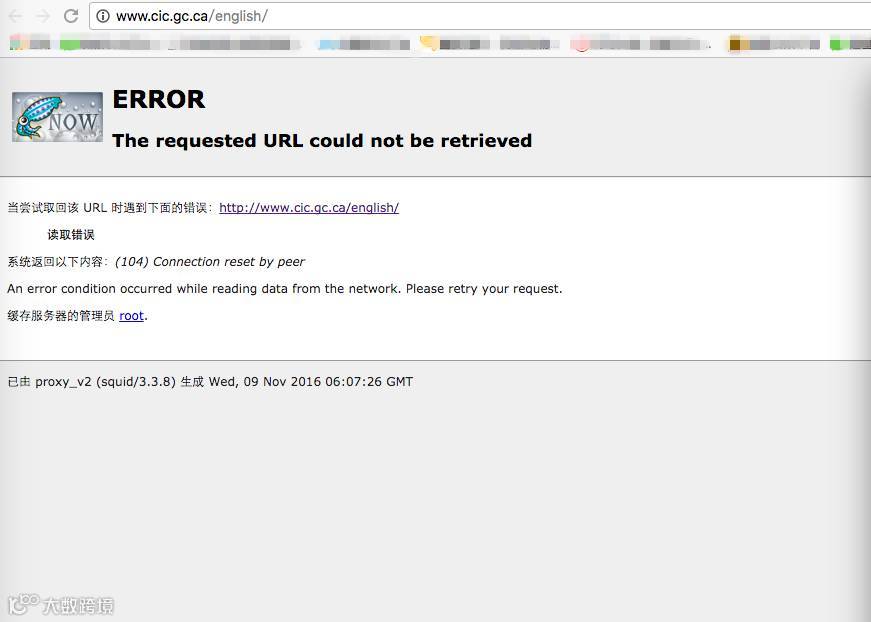Click the proxy_v2 squid/3.3.8 footer line
This screenshot has height=622, width=871.
[x=210, y=382]
